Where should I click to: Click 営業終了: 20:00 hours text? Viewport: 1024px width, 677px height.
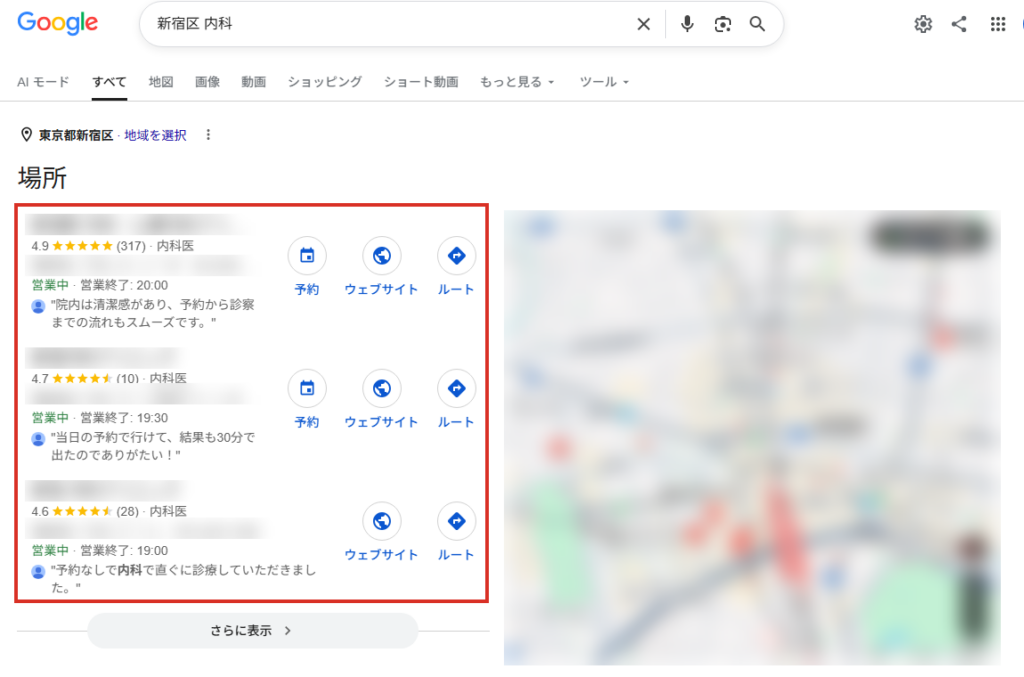[123, 285]
